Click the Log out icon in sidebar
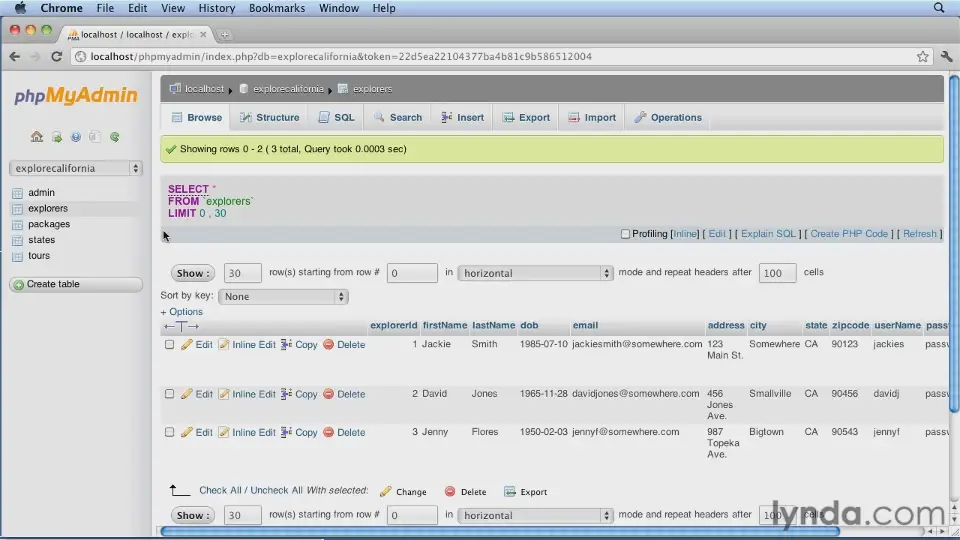The image size is (960, 540). (x=56, y=137)
